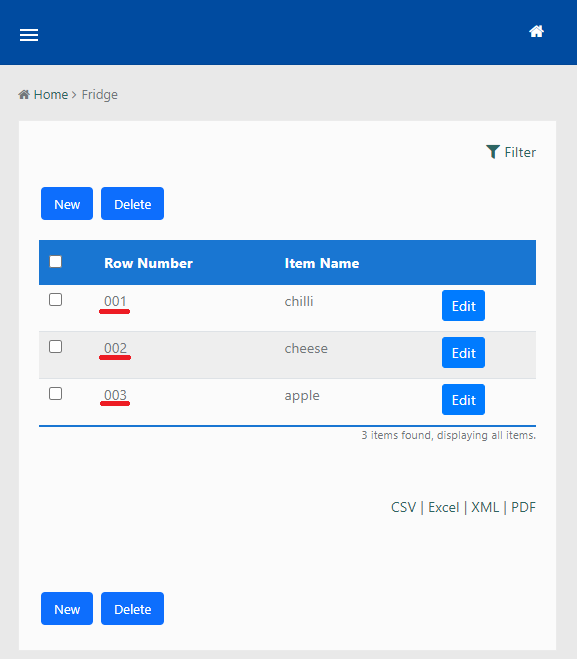This screenshot has height=659, width=577.
Task: Sort by Row Number column header
Action: coord(148,263)
